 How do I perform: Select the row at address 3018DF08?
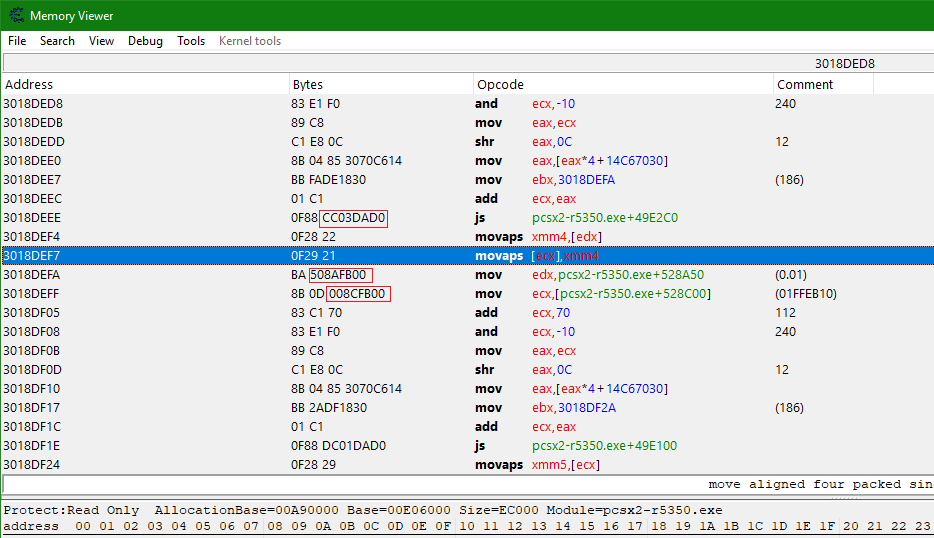pos(468,332)
